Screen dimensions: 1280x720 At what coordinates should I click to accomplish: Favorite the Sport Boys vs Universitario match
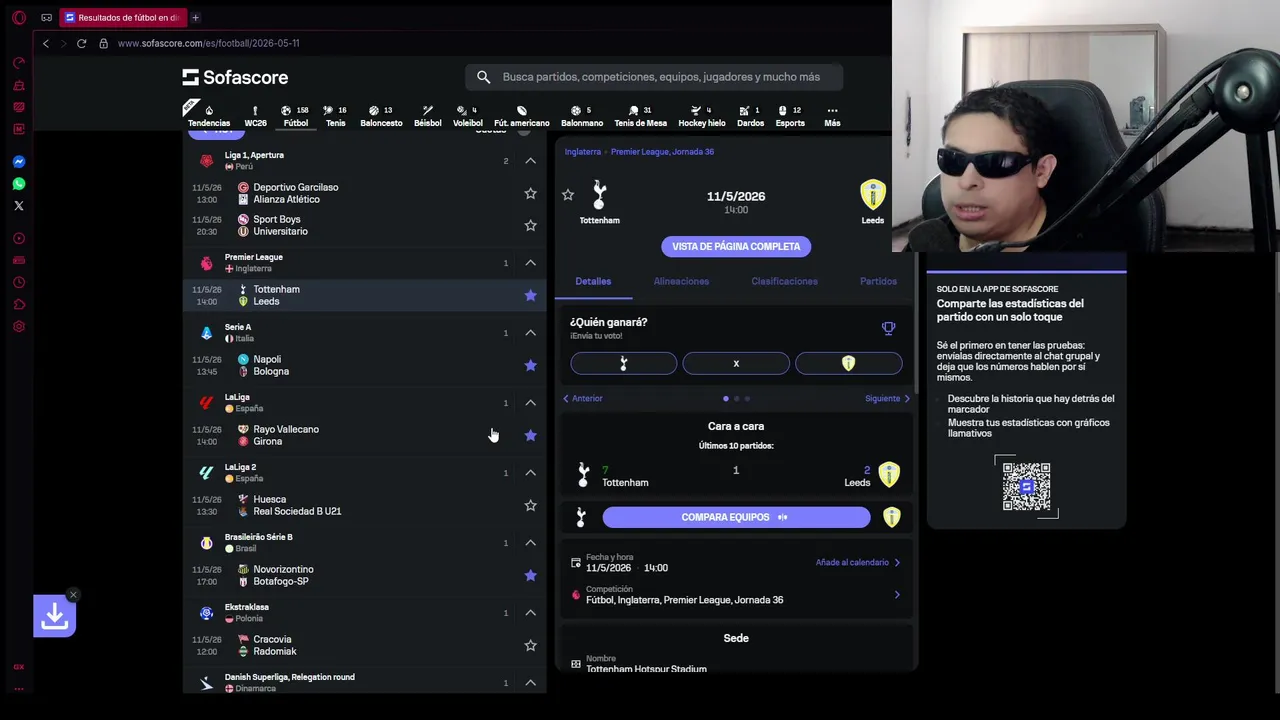[x=530, y=225]
